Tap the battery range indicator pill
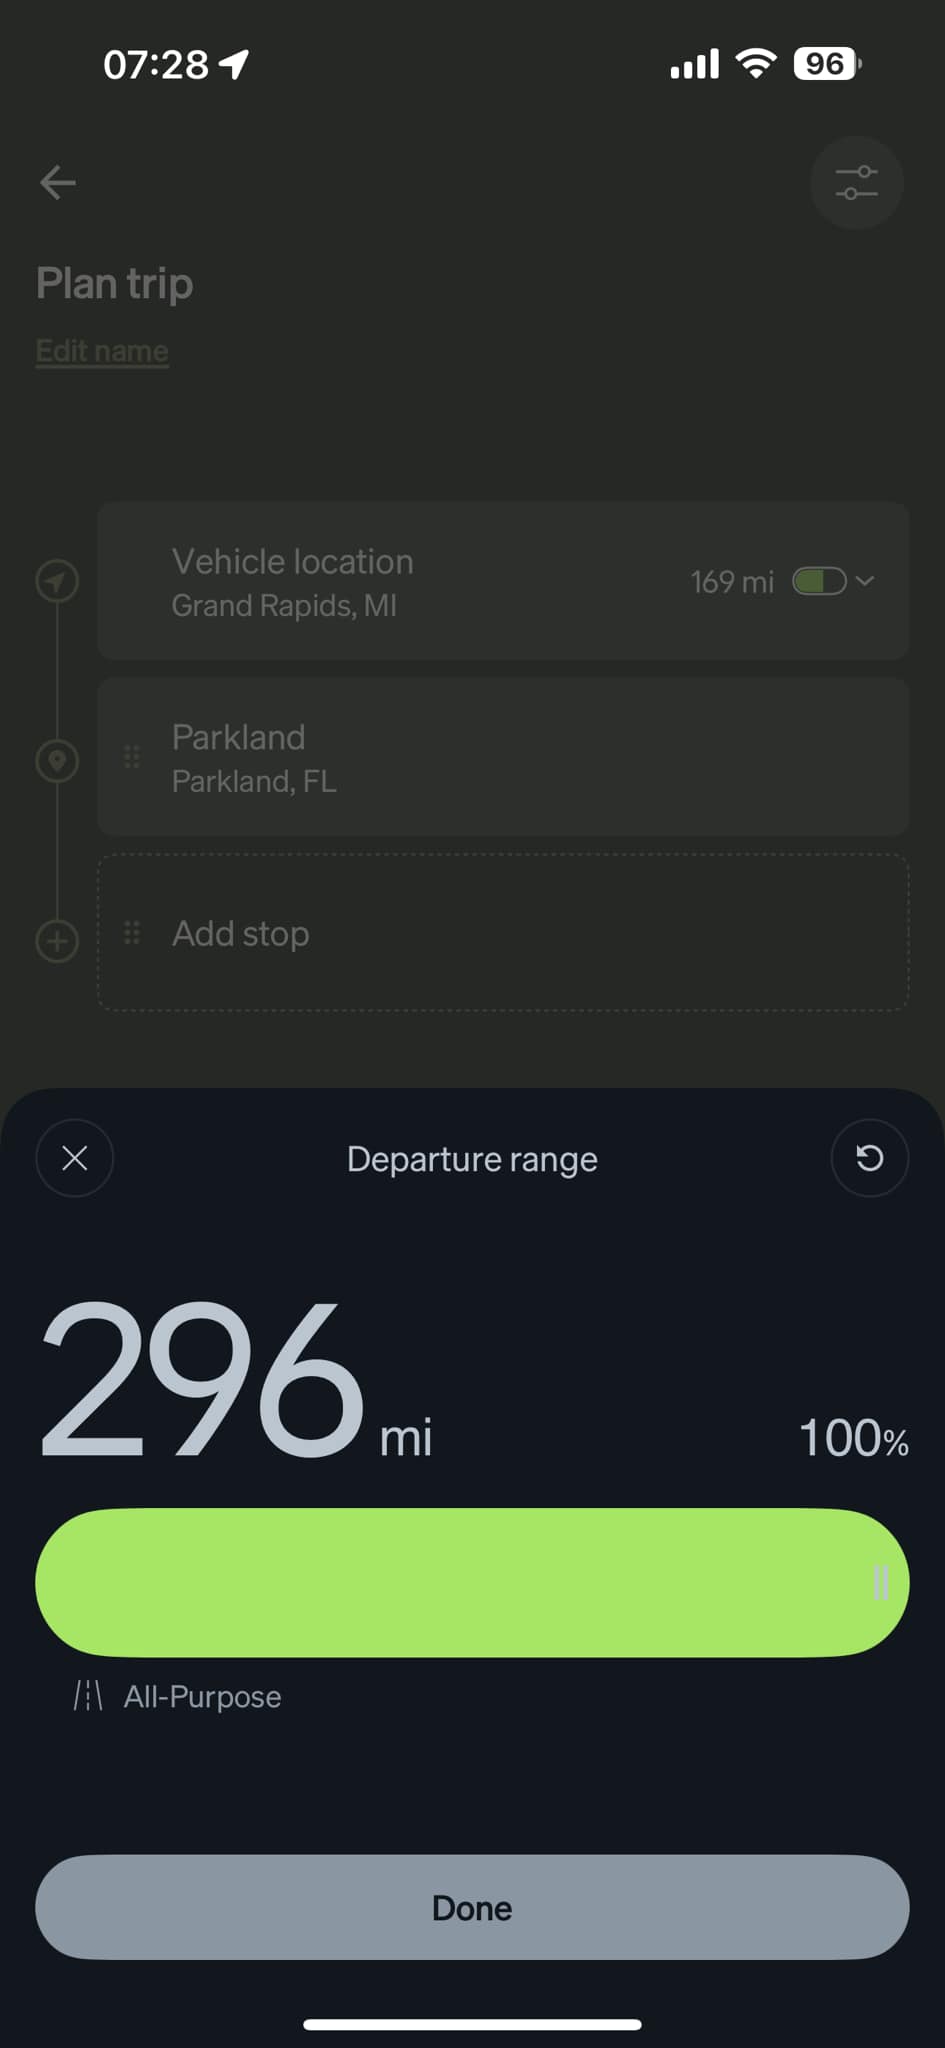Screen dimensions: 945x2048 (x=819, y=581)
